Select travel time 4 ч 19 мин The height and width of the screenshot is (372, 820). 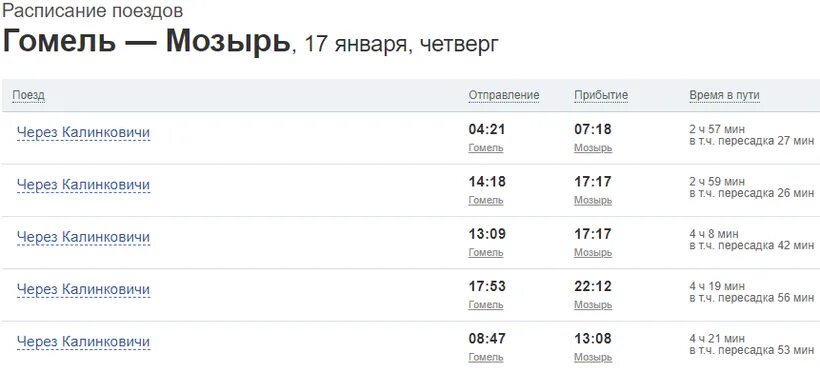[717, 287]
